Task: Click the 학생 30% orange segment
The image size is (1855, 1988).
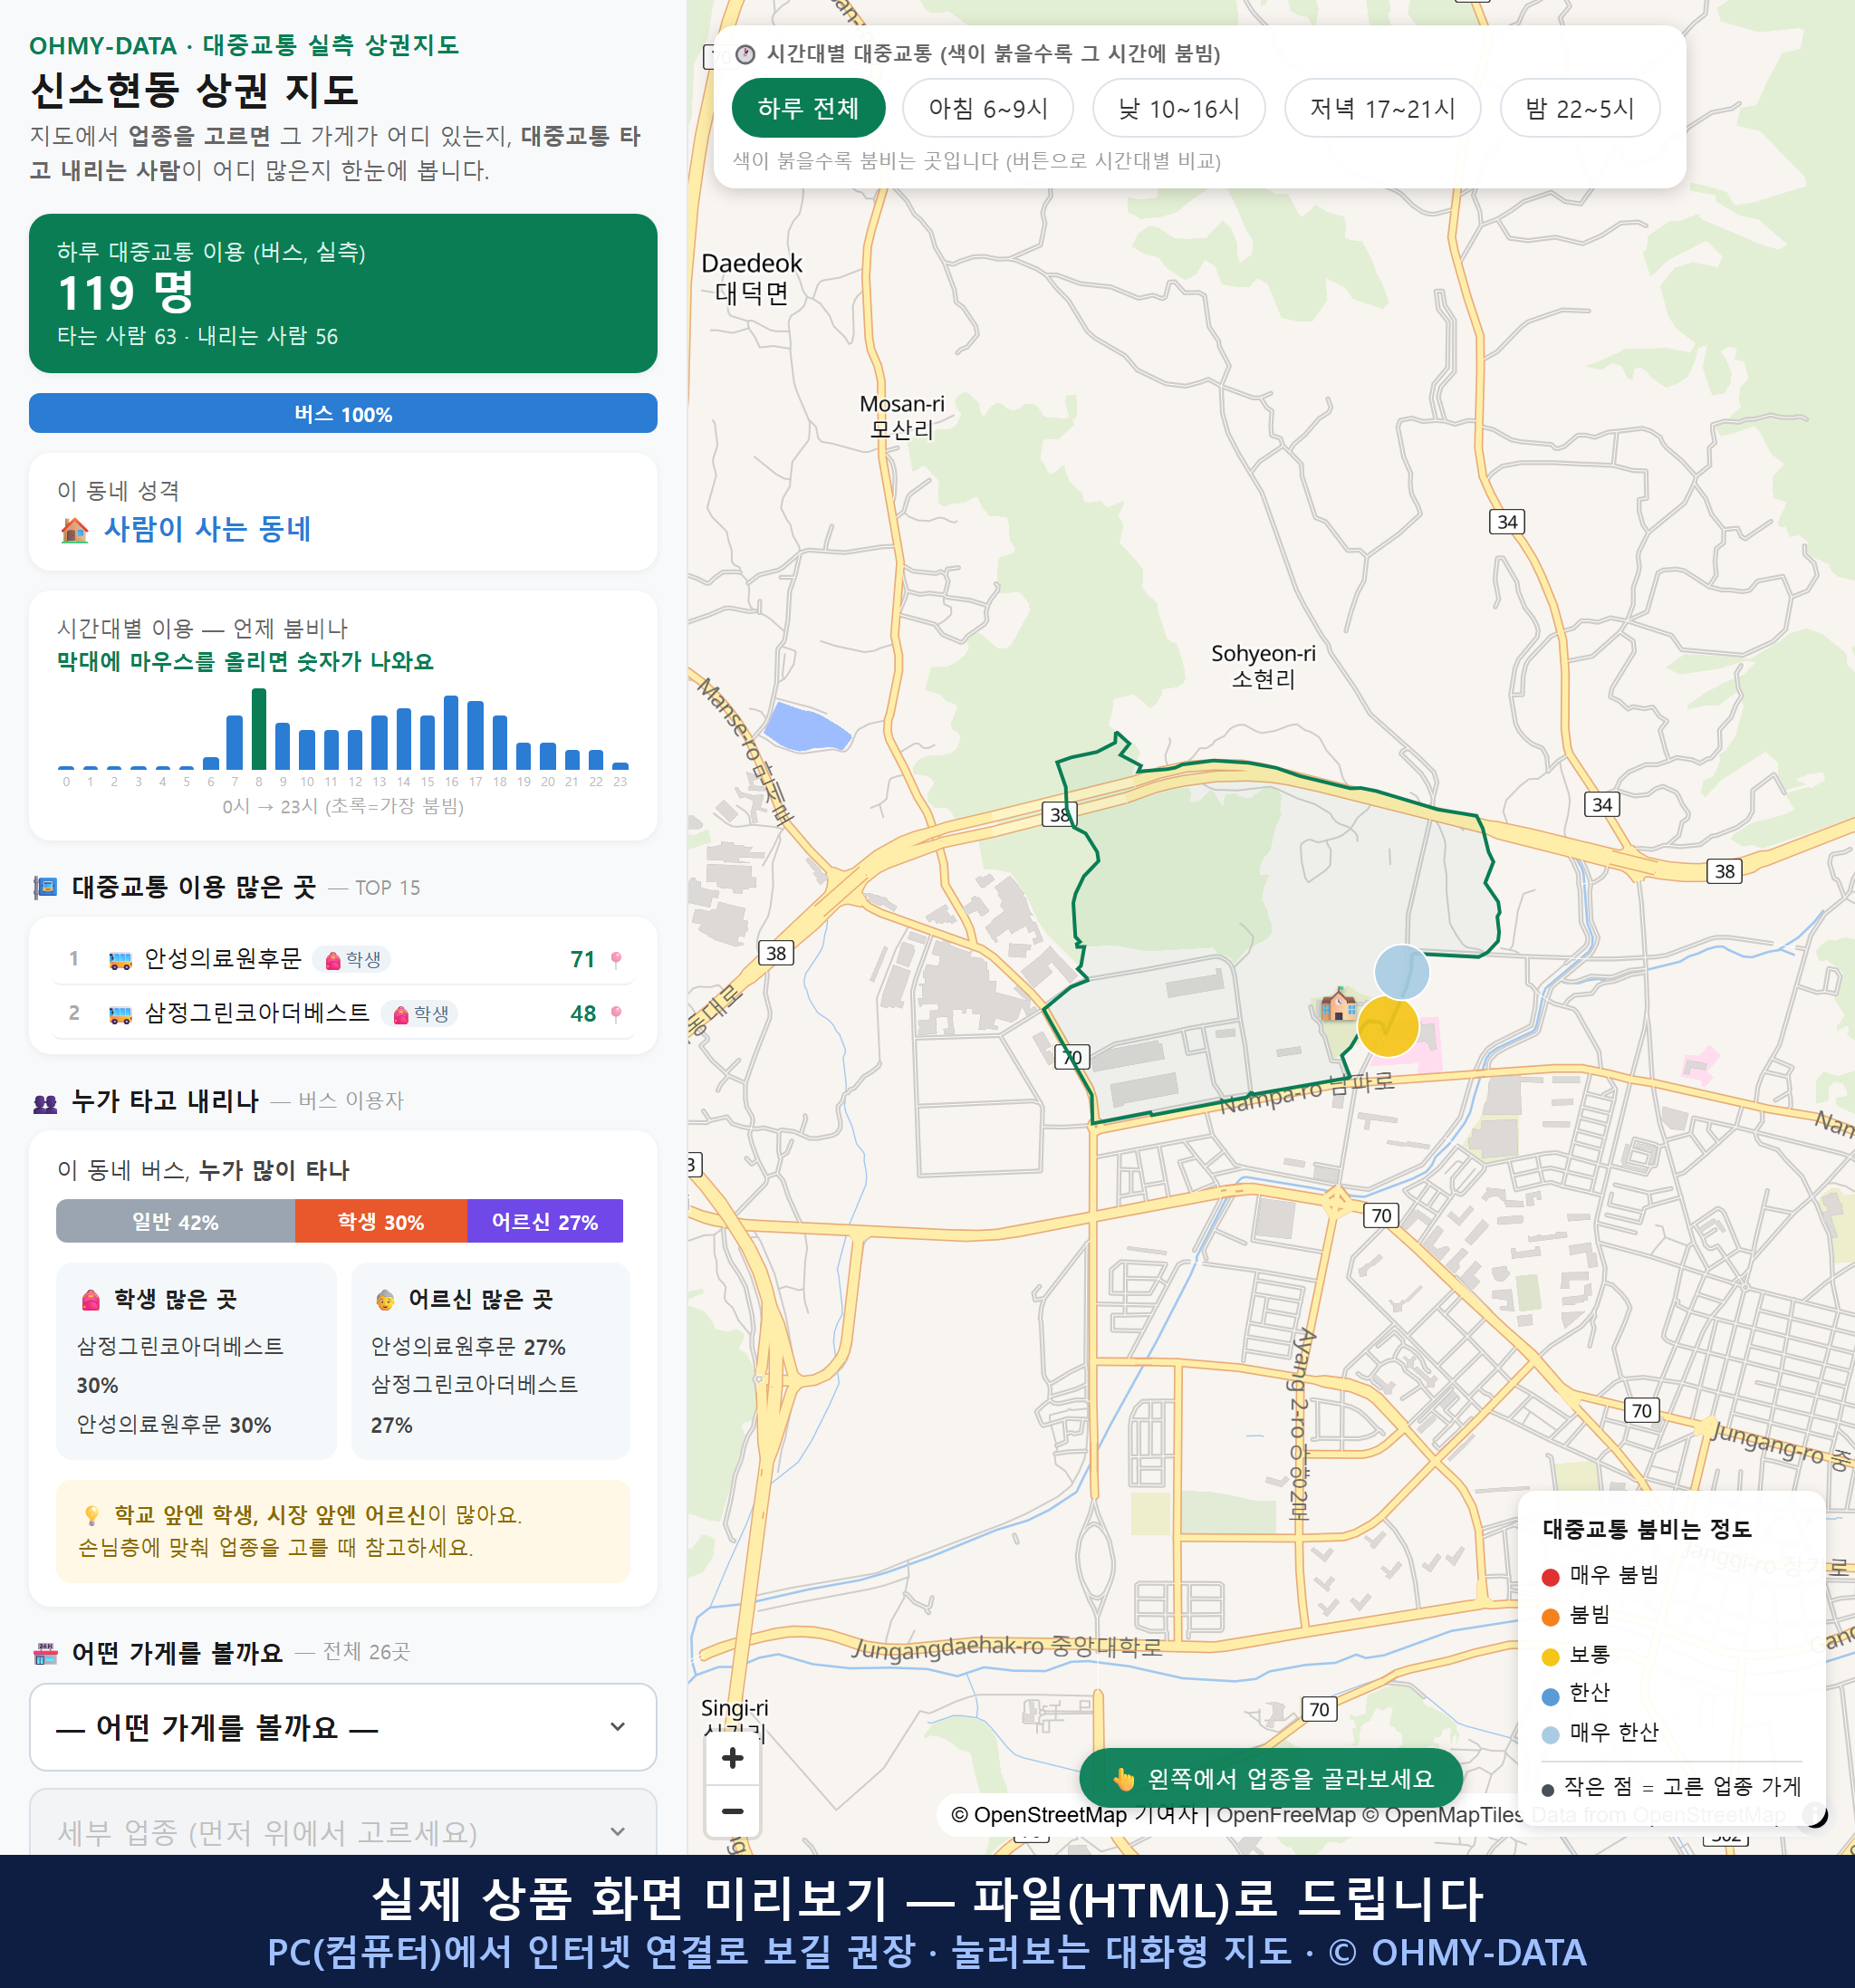Action: [381, 1221]
